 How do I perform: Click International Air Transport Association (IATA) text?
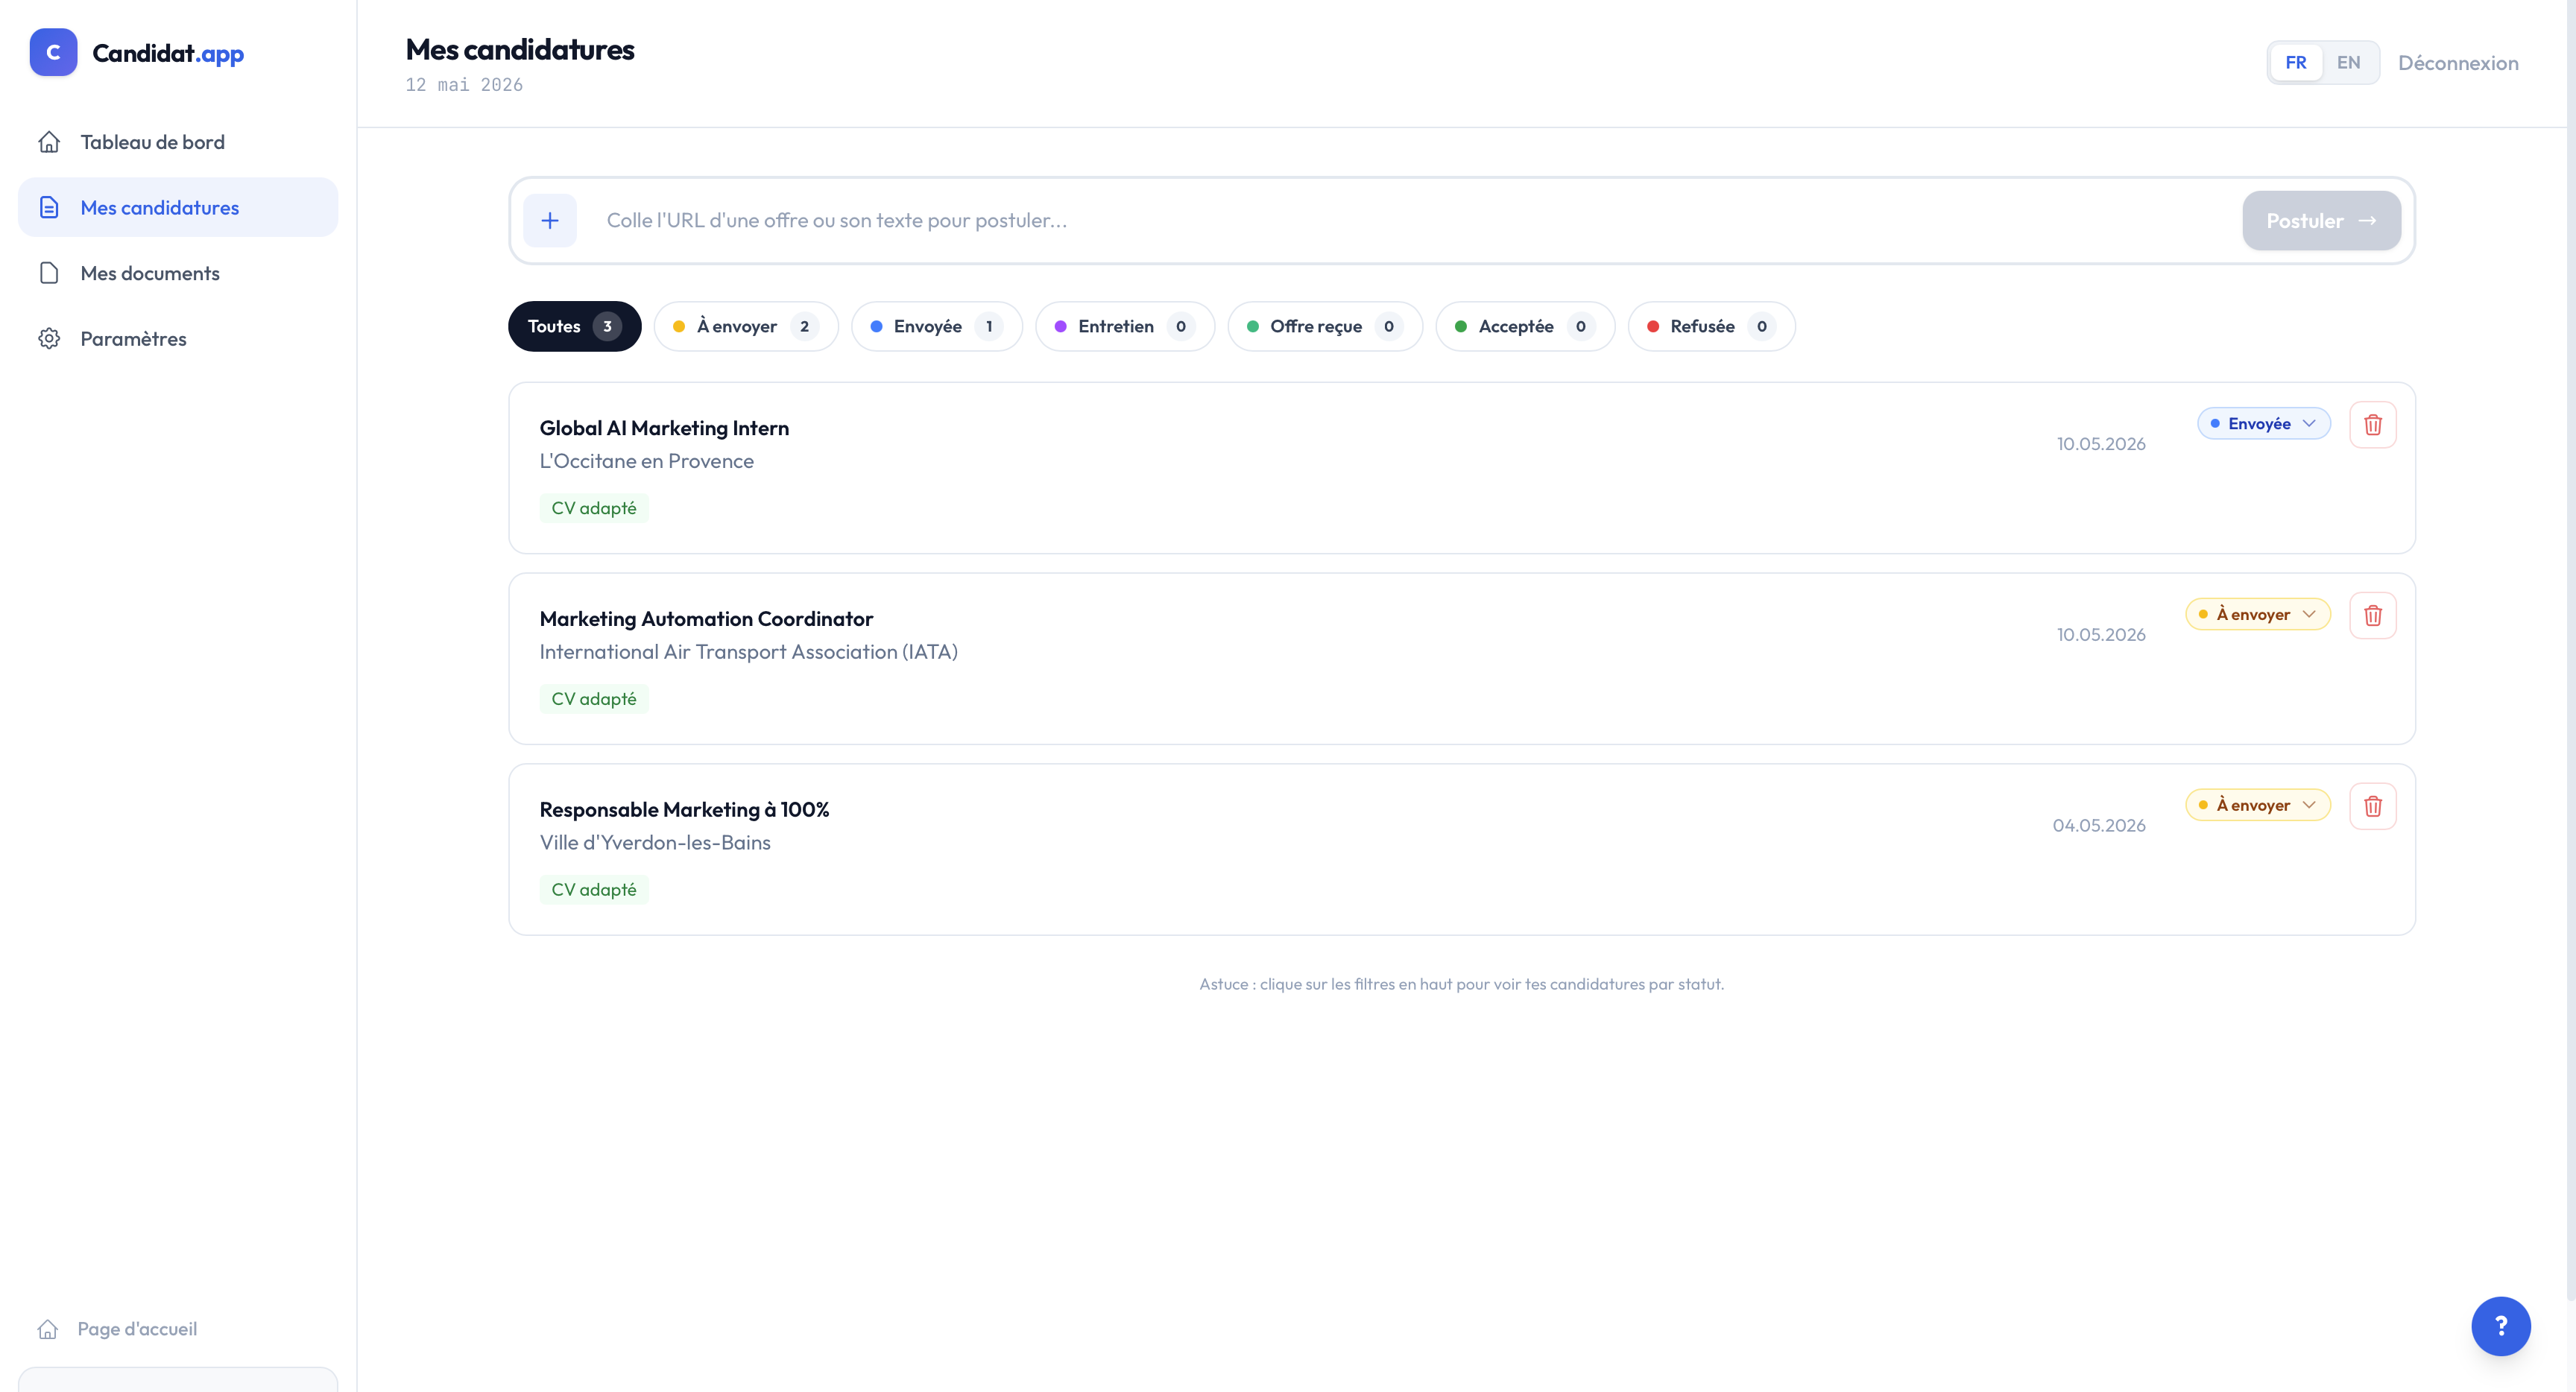748,652
